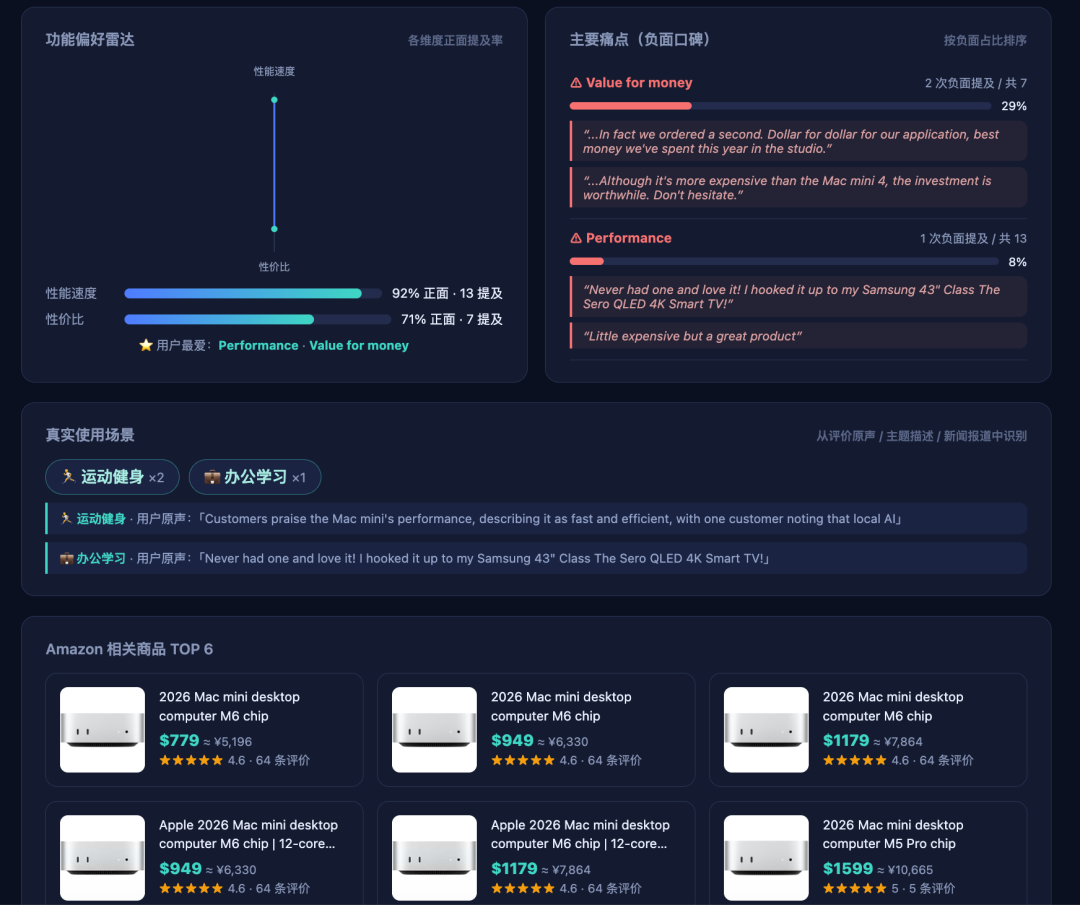Click quote 'Although it's more expensive than the Mac mini 4'
The width and height of the screenshot is (1080, 905).
pyautogui.click(x=798, y=187)
